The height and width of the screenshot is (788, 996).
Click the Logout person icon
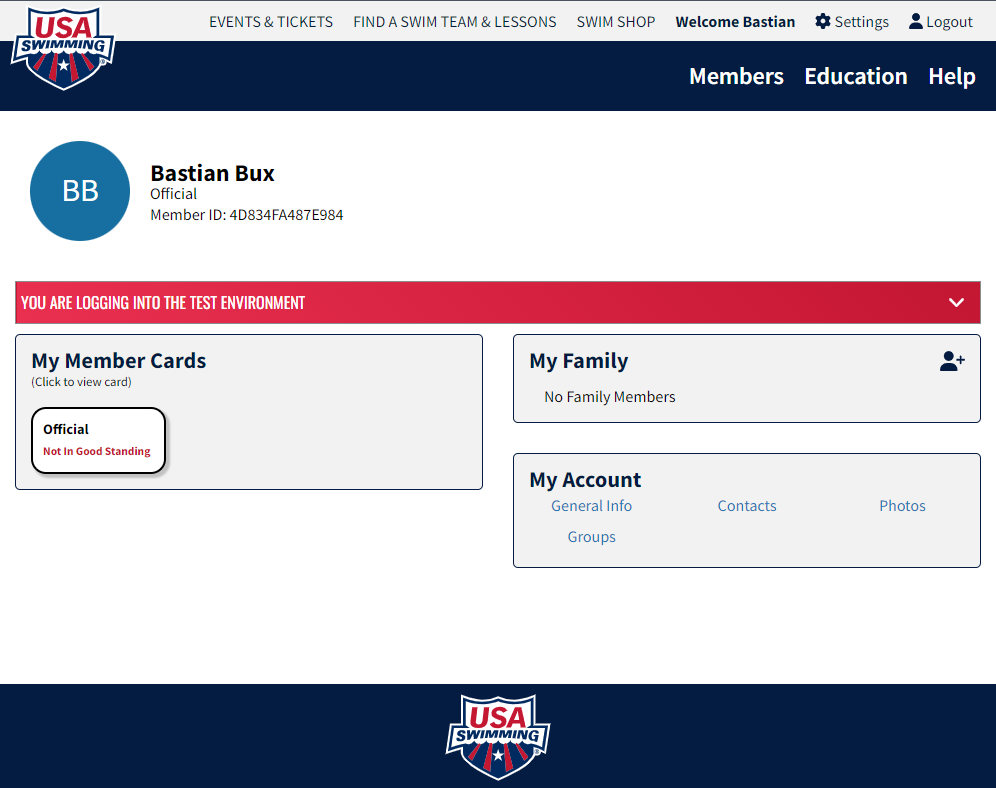pyautogui.click(x=915, y=22)
